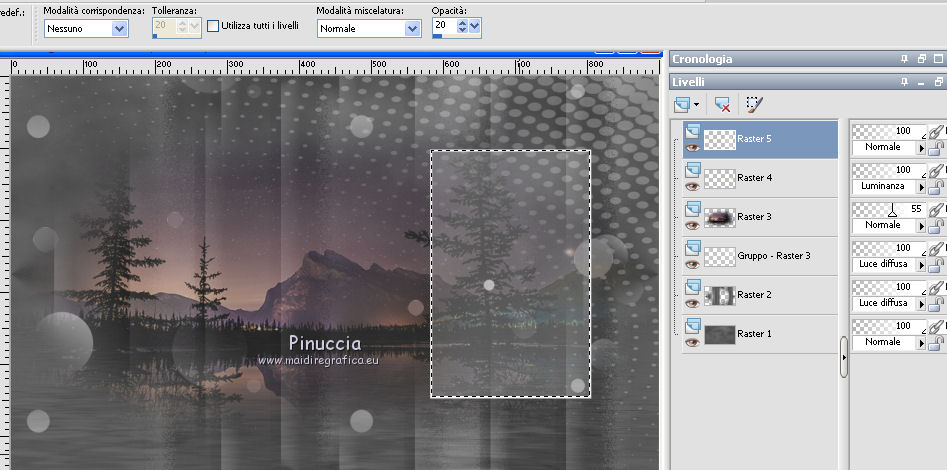947x470 pixels.
Task: Click the layer link icon for Raster 4
Action: (936, 171)
